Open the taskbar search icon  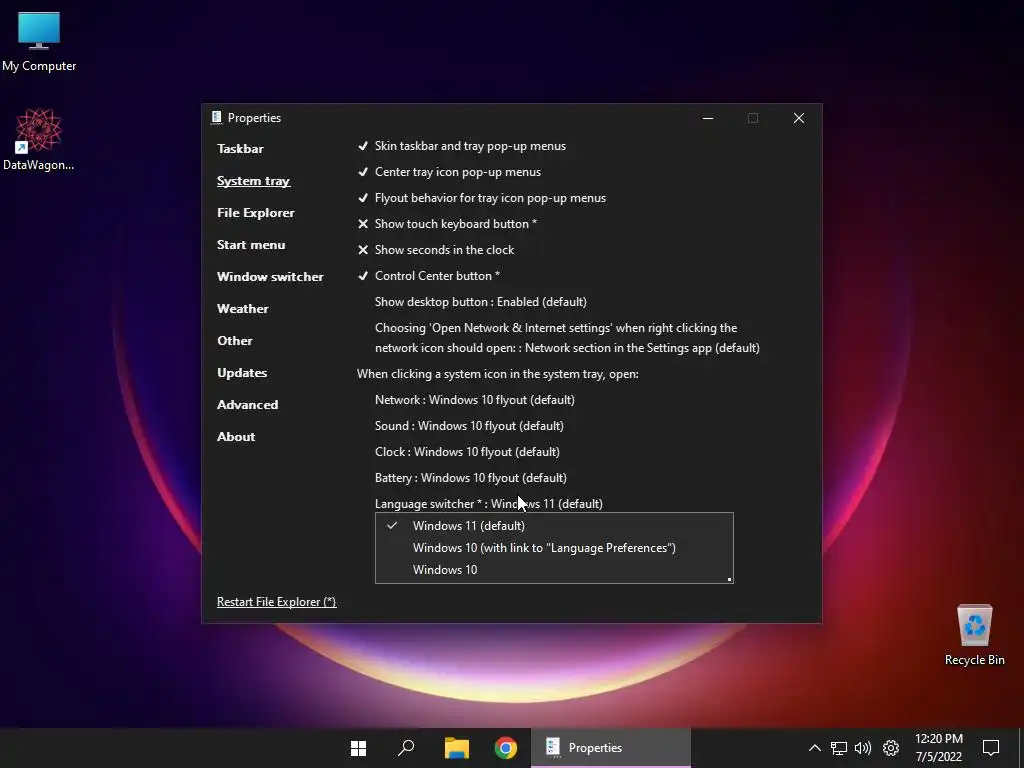click(x=406, y=748)
